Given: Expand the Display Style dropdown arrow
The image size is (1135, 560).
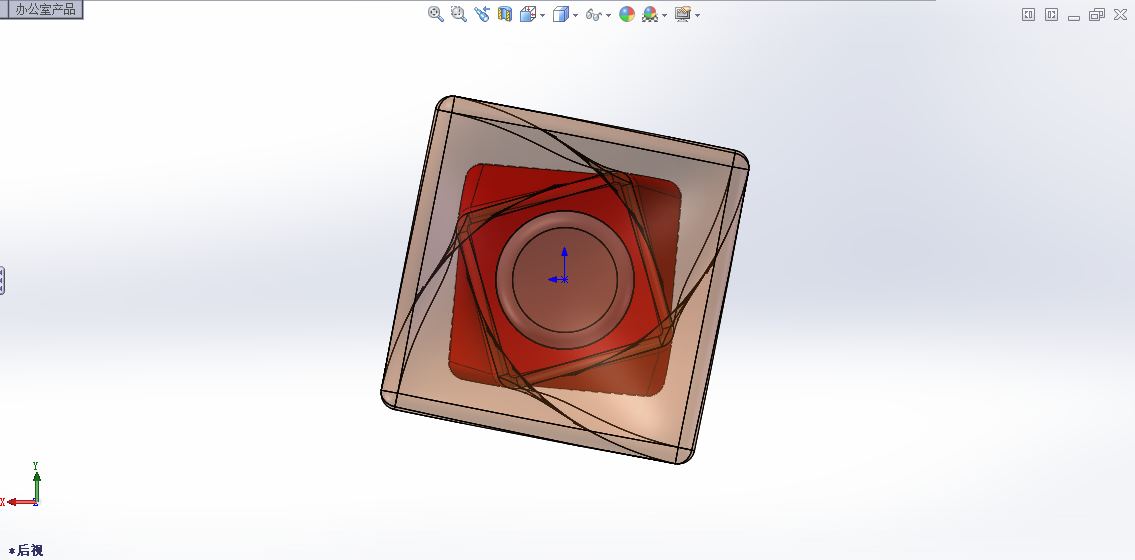Looking at the screenshot, I should pos(575,14).
